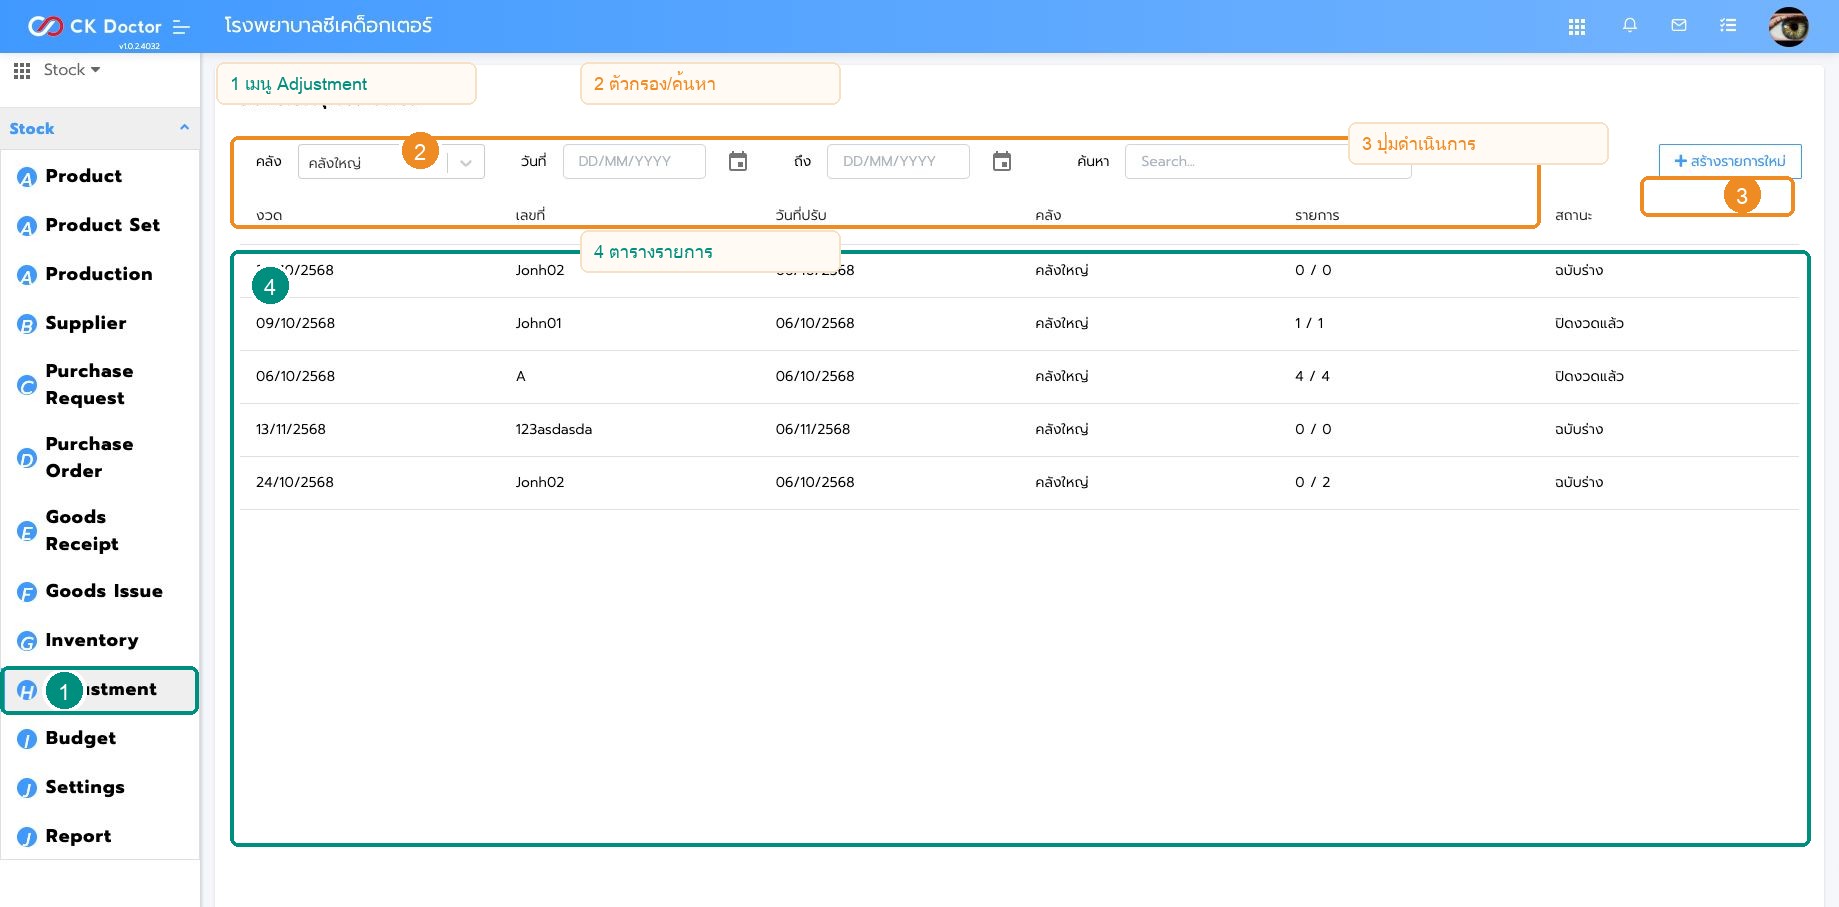Click the สร้างรายการใหม่ button
The width and height of the screenshot is (1839, 907).
pyautogui.click(x=1730, y=161)
